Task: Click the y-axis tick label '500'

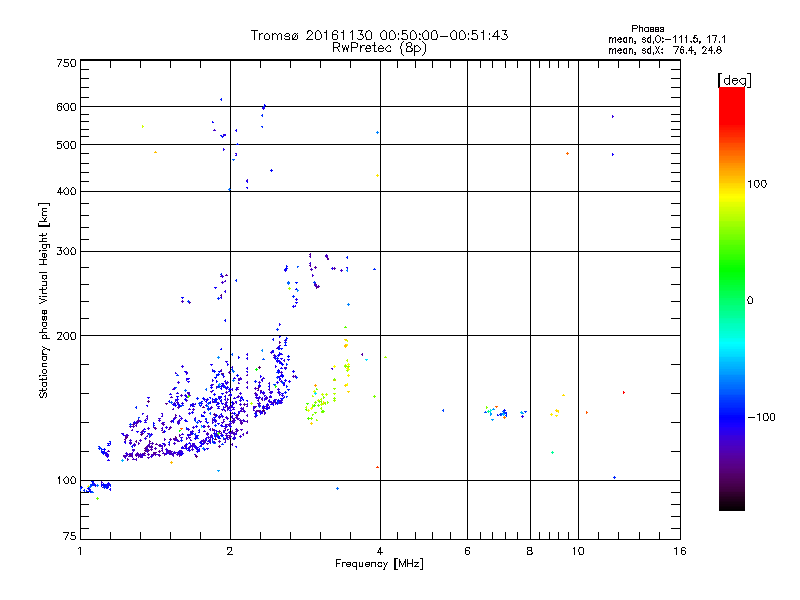Action: (x=66, y=145)
